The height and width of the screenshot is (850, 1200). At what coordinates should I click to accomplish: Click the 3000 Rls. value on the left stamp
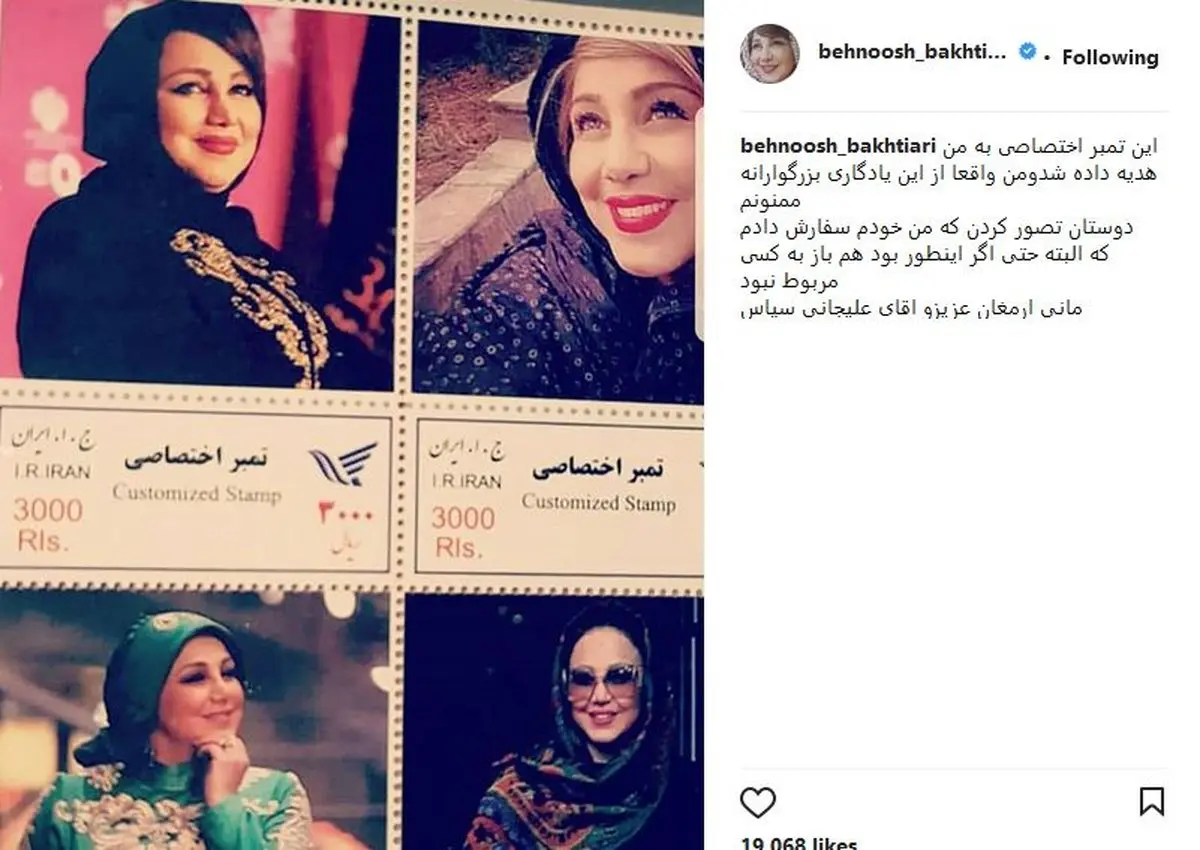click(47, 527)
